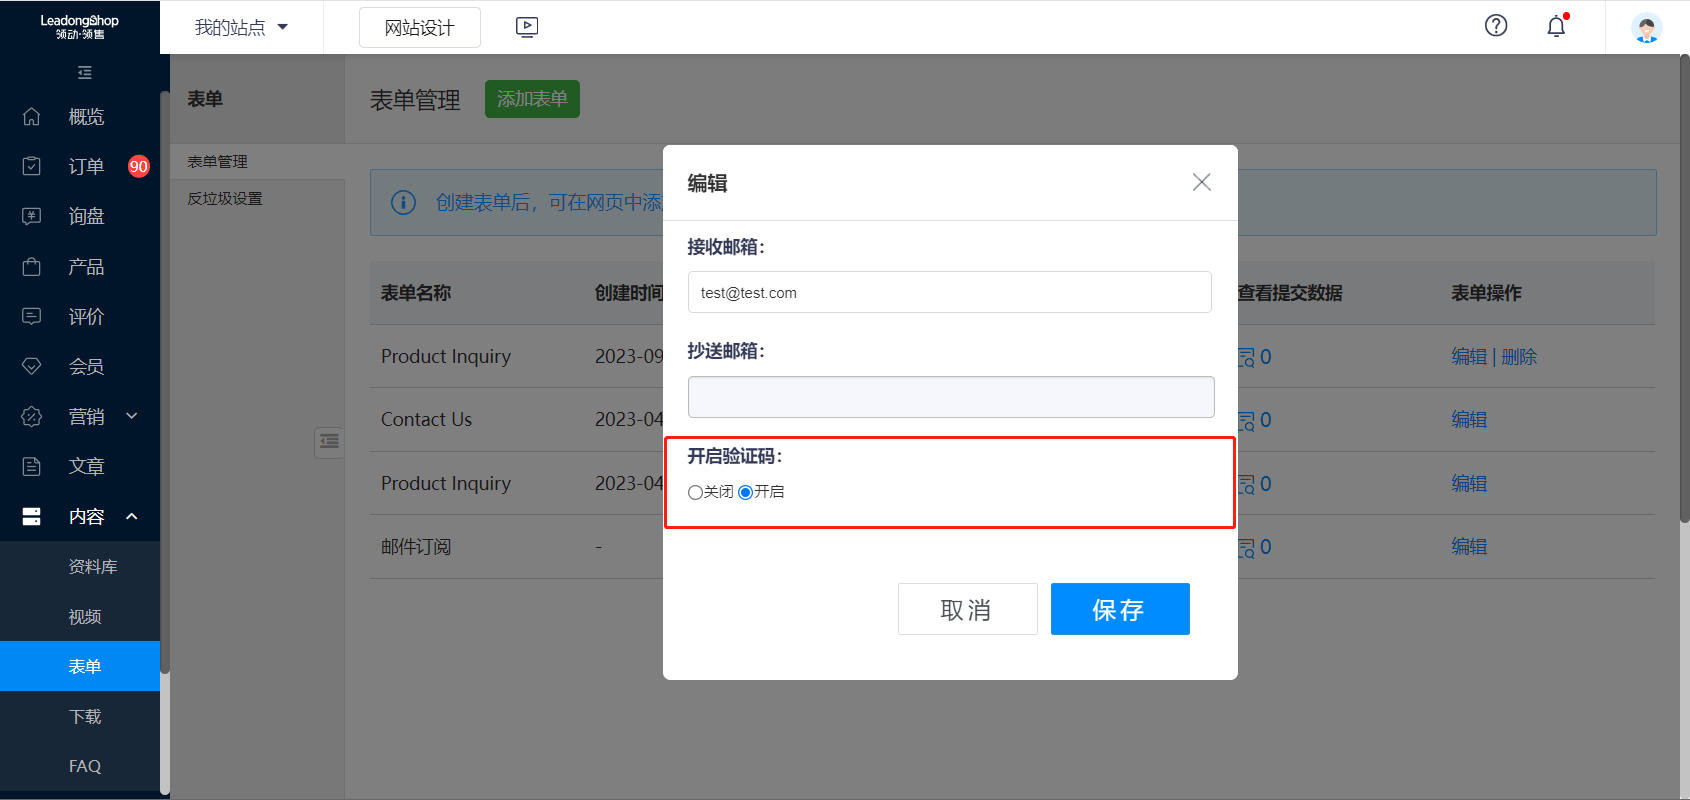Click the preview play icon in top bar

(x=527, y=28)
